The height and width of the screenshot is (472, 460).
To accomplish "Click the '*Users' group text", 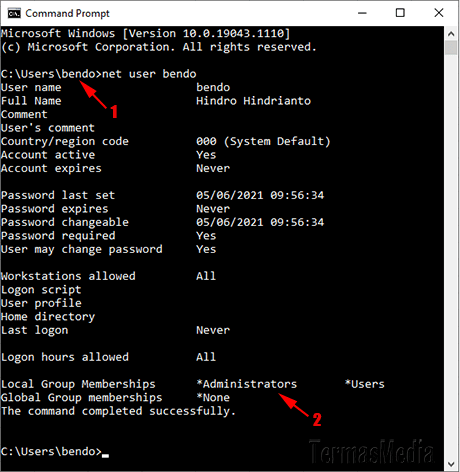I will pos(365,384).
